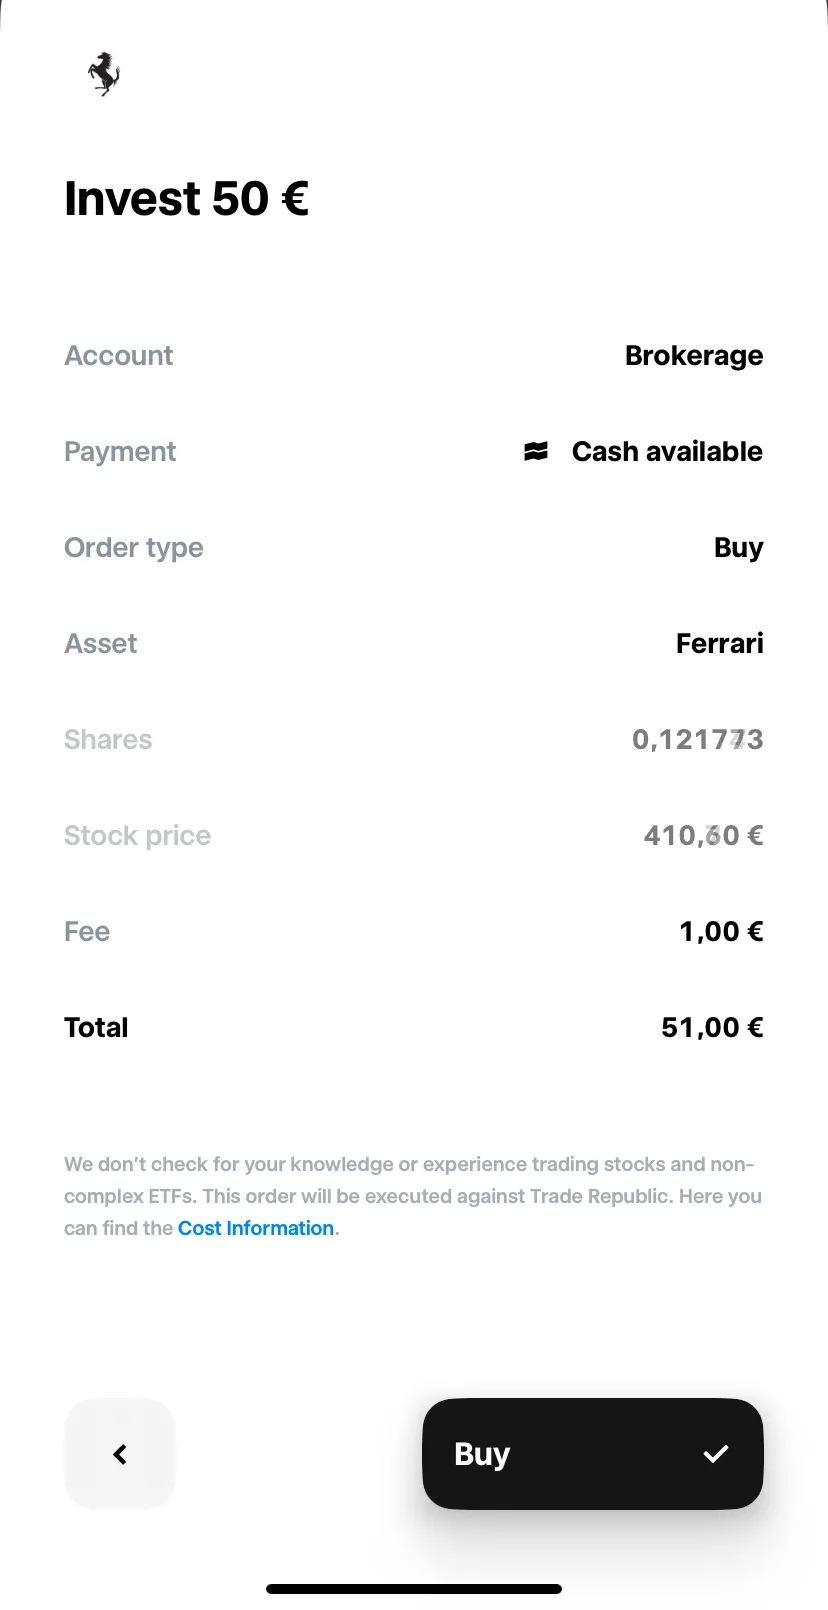Click the Invest 50 € heading

(x=187, y=198)
